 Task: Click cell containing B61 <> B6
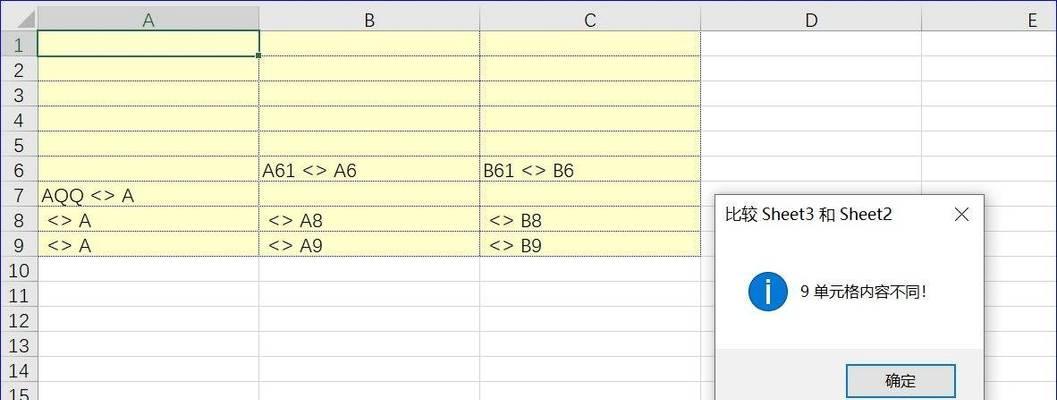click(590, 170)
